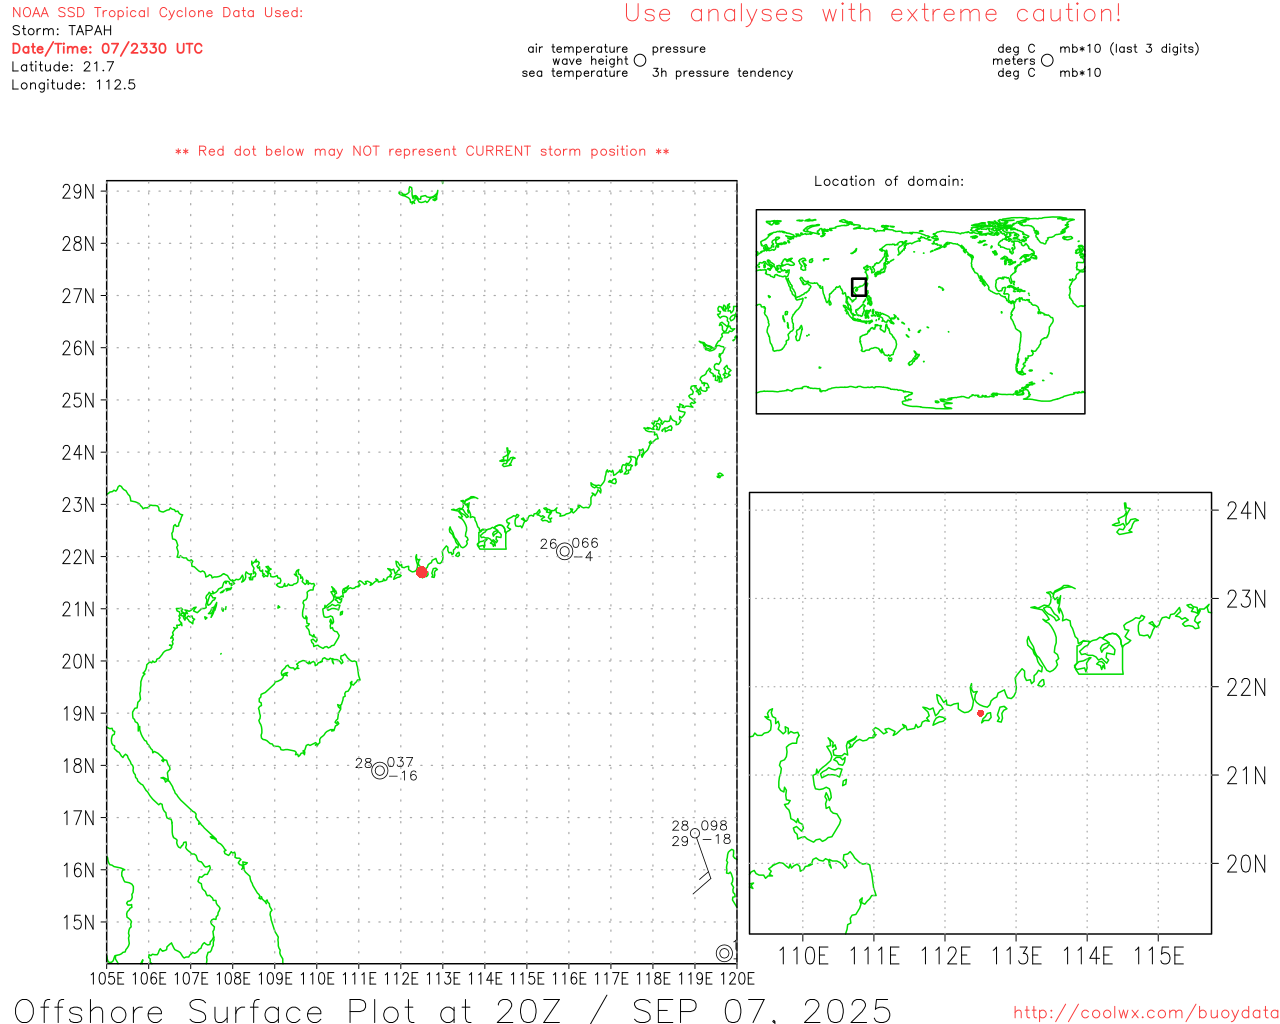Click 'mb*10 (last 3 digits)' legend label
Screen dimensions: 1280x1024
click(x=1129, y=49)
